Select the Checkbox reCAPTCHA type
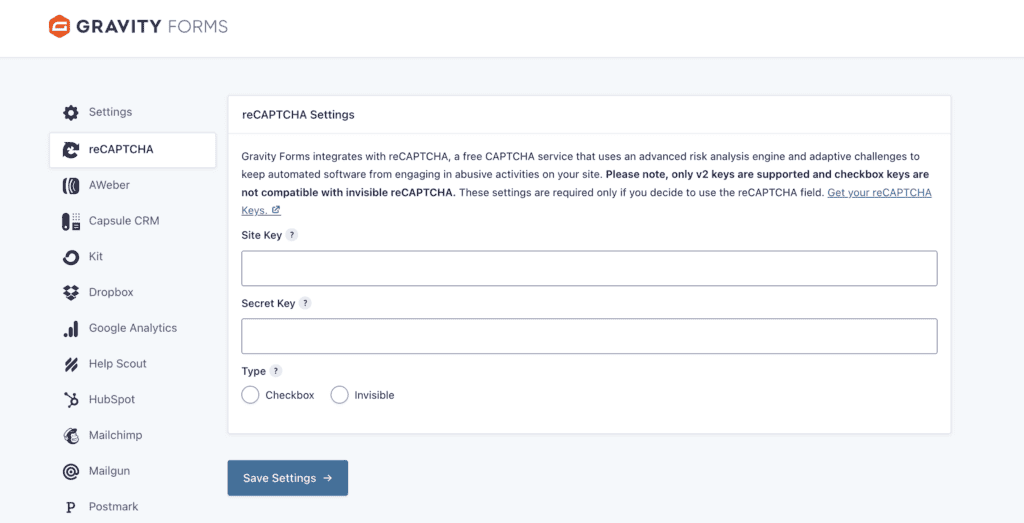Viewport: 1024px width, 523px height. 250,395
